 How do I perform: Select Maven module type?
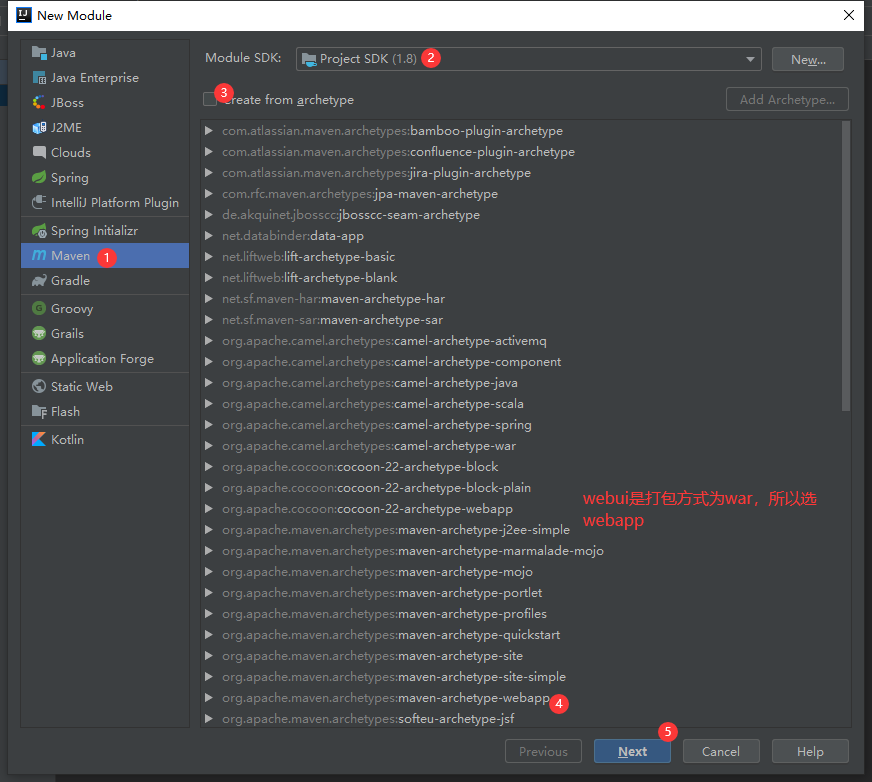point(105,256)
